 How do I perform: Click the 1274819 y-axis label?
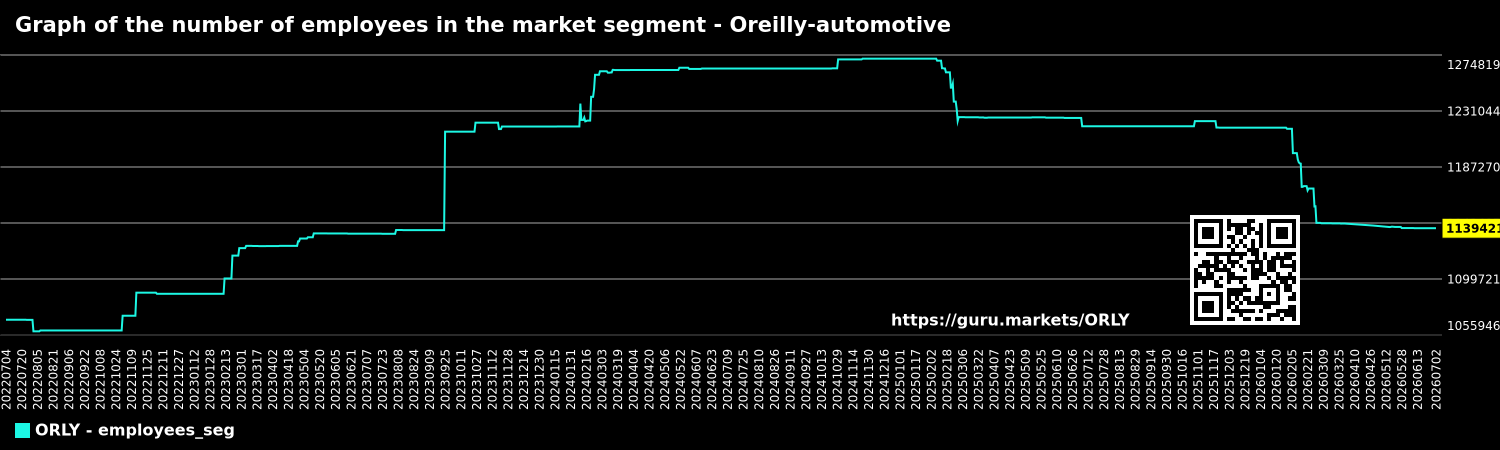1473,65
